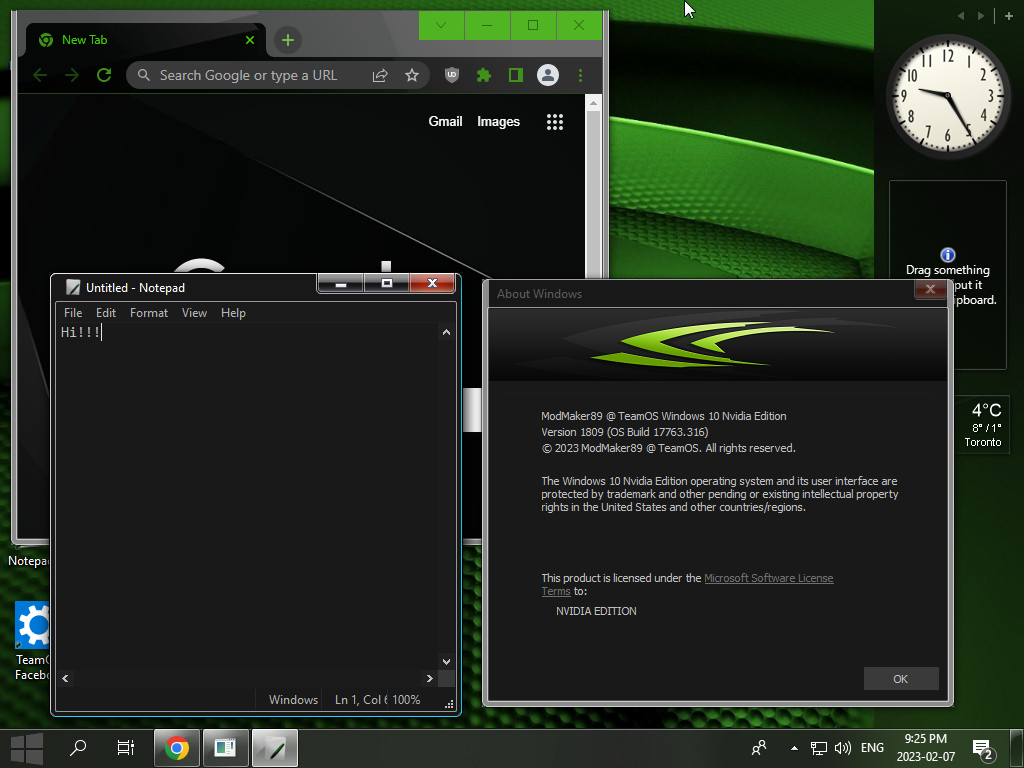This screenshot has width=1024, height=768.
Task: Close the About Windows dialog
Action: coord(930,289)
